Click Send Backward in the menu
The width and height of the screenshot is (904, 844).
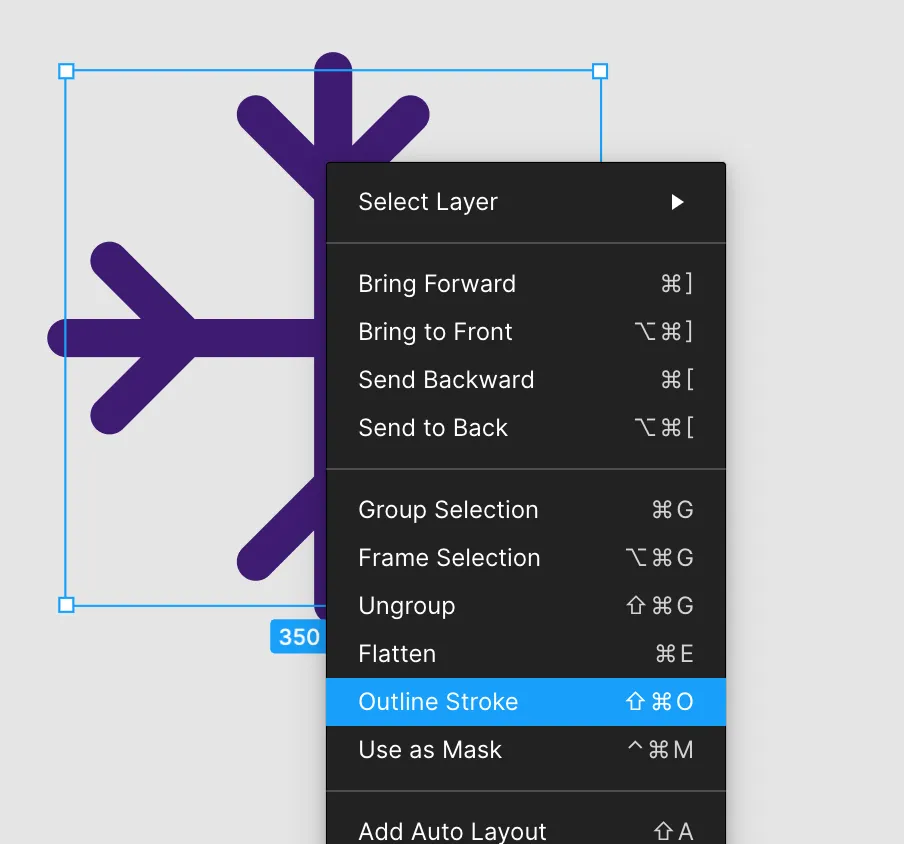[x=446, y=380]
